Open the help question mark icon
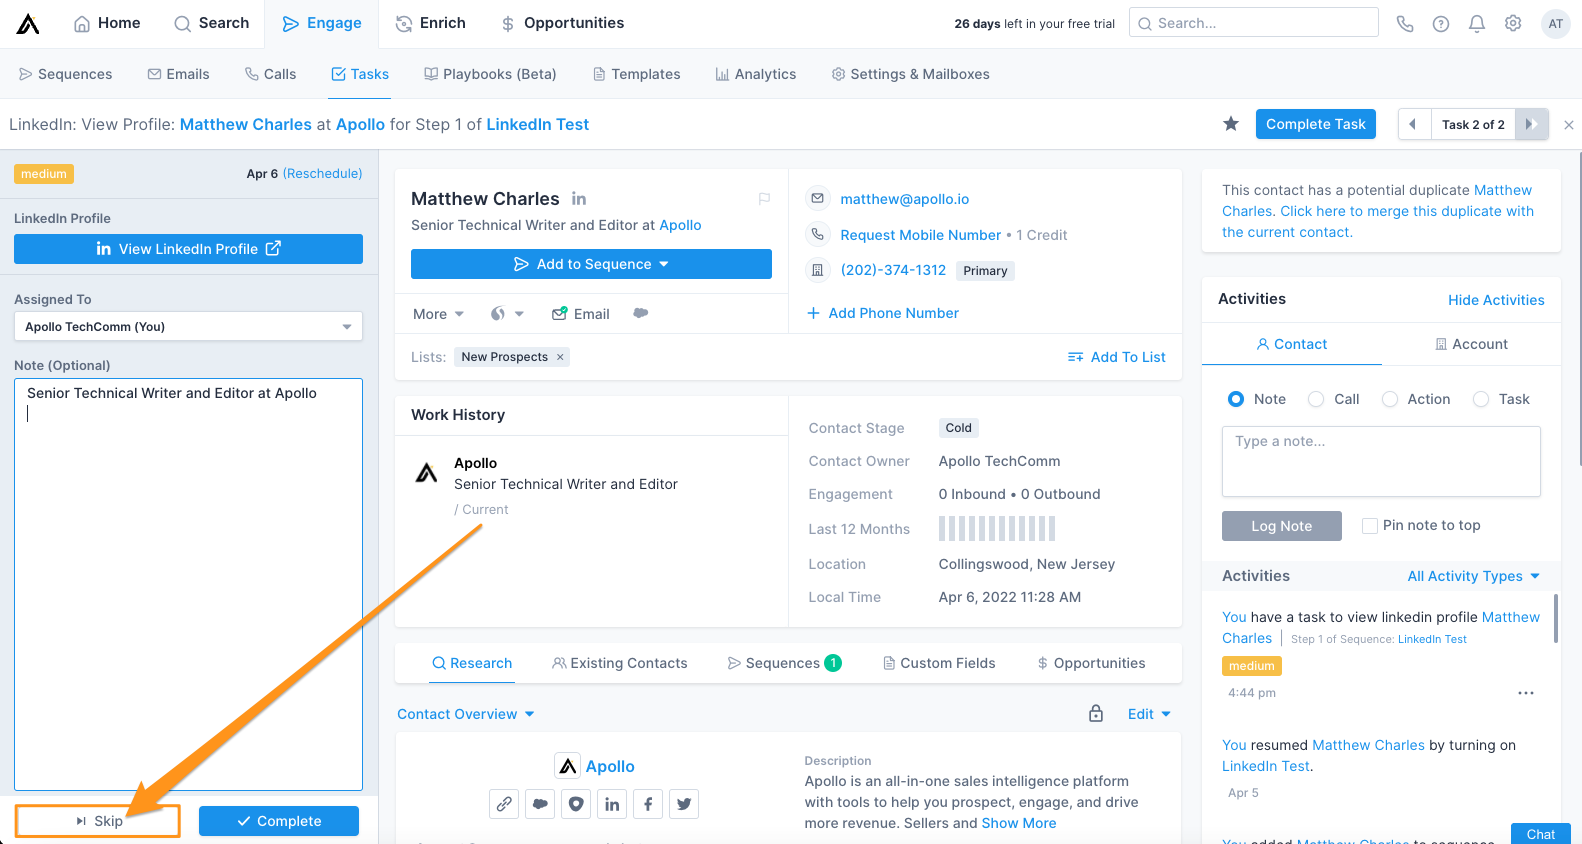This screenshot has width=1582, height=844. click(x=1441, y=24)
